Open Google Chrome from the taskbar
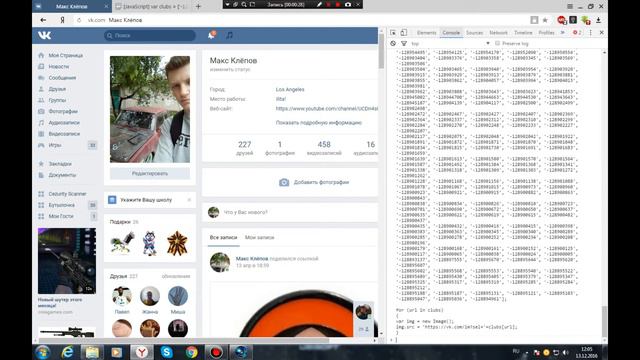Viewport: 640px width, 360px height. (191, 352)
